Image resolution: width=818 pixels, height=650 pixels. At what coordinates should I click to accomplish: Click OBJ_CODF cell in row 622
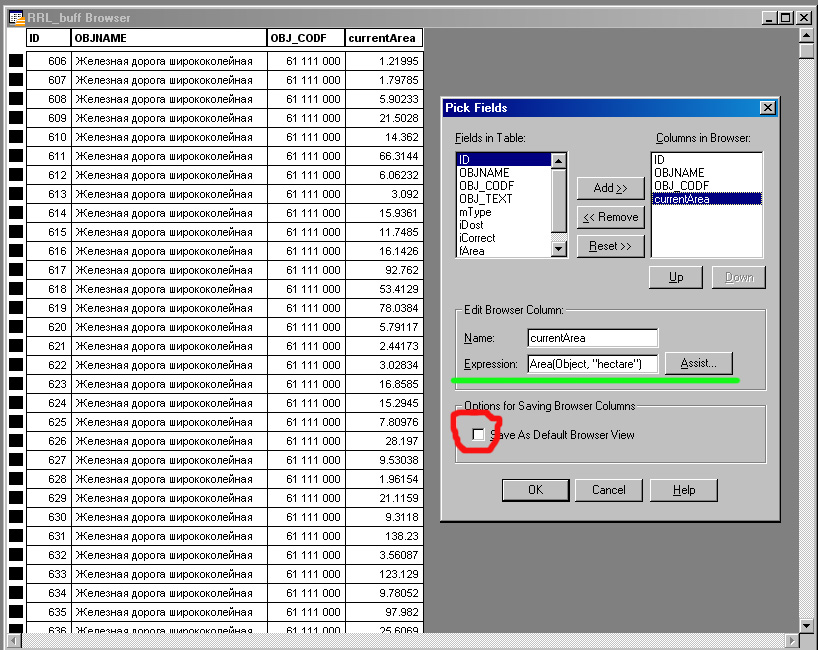coord(306,365)
